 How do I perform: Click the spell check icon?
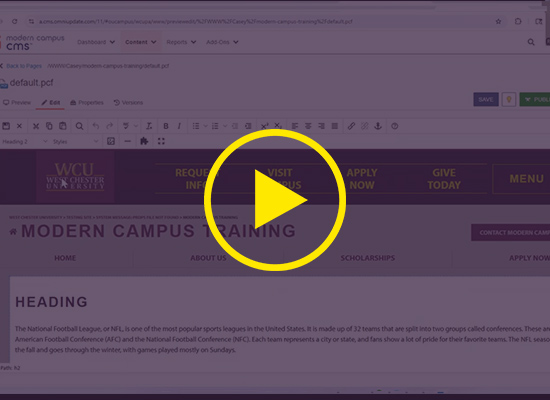pyautogui.click(x=126, y=126)
